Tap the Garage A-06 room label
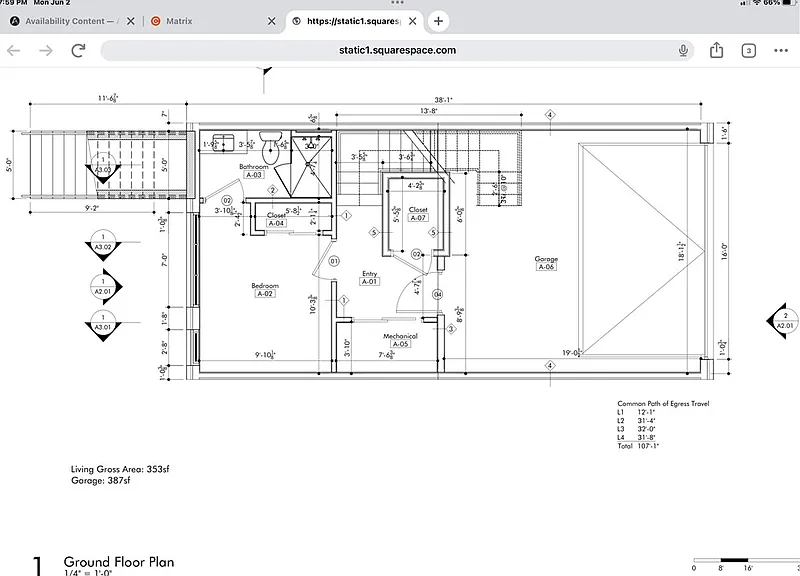Viewport: 800px width, 576px height. (546, 263)
